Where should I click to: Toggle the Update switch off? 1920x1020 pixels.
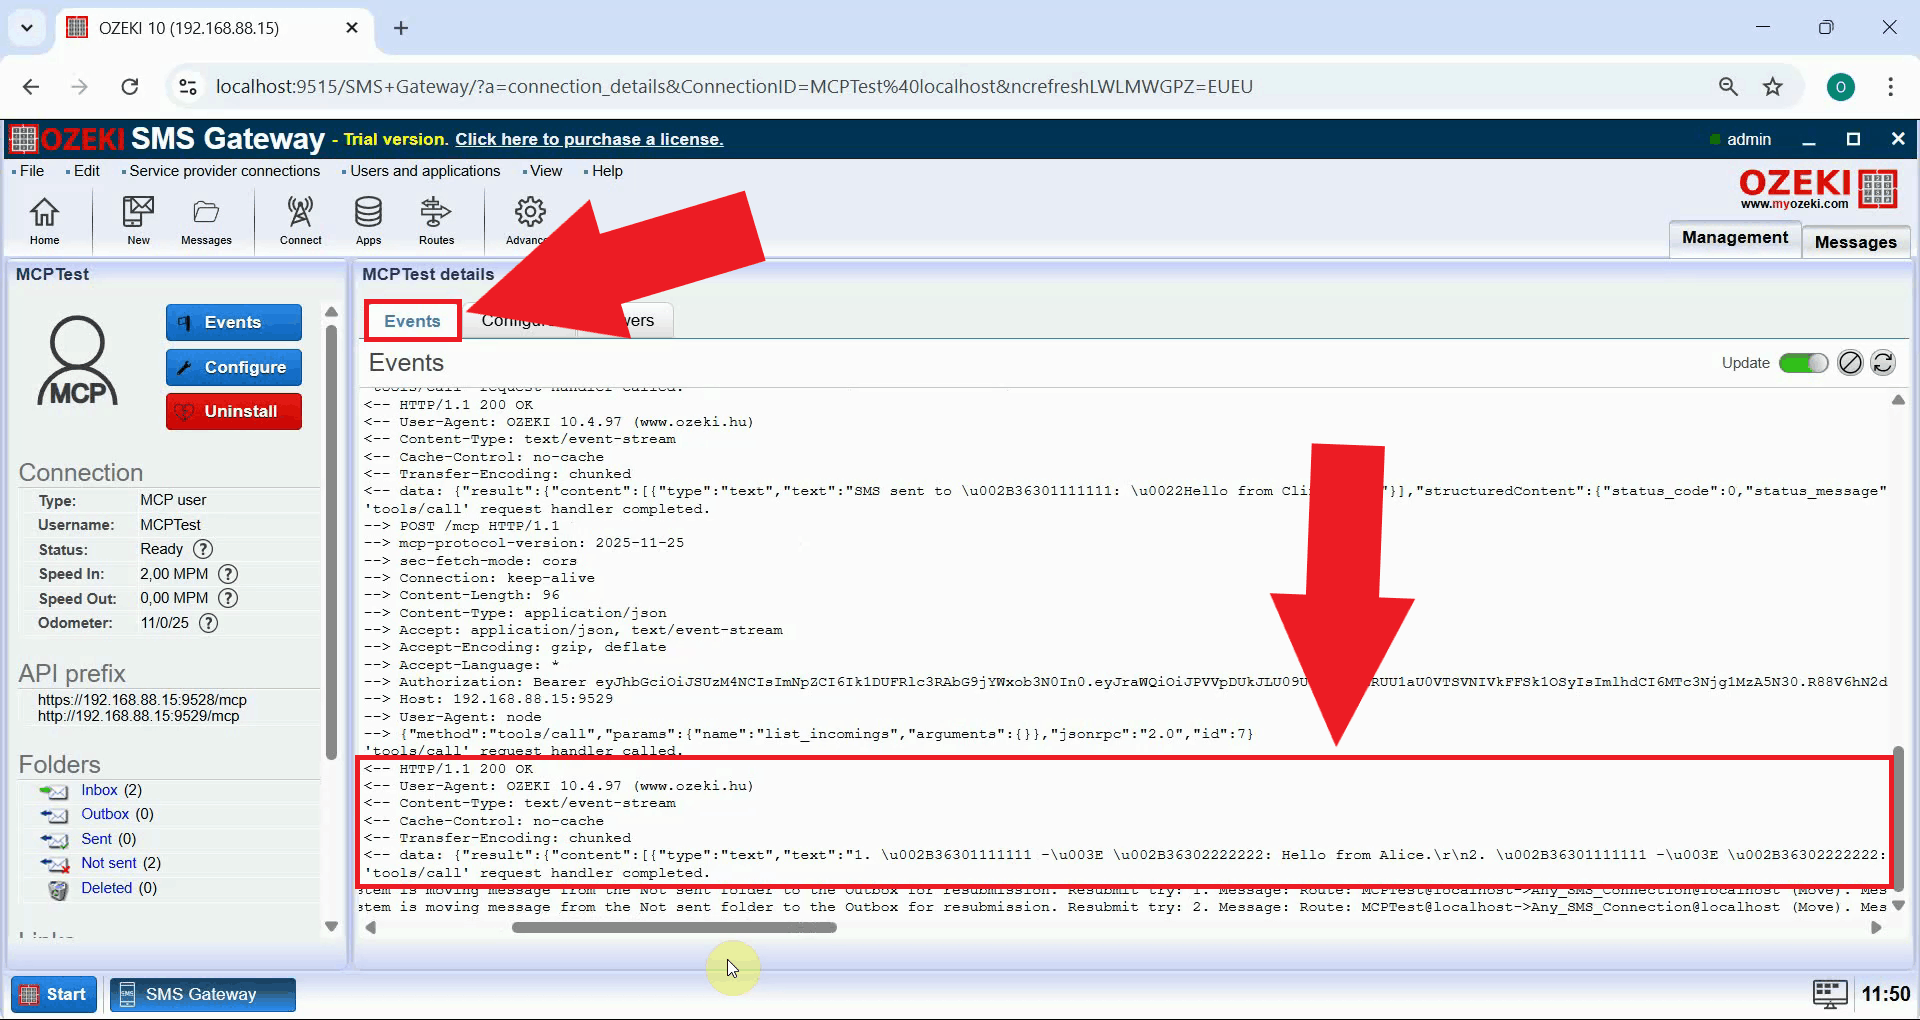pos(1803,363)
